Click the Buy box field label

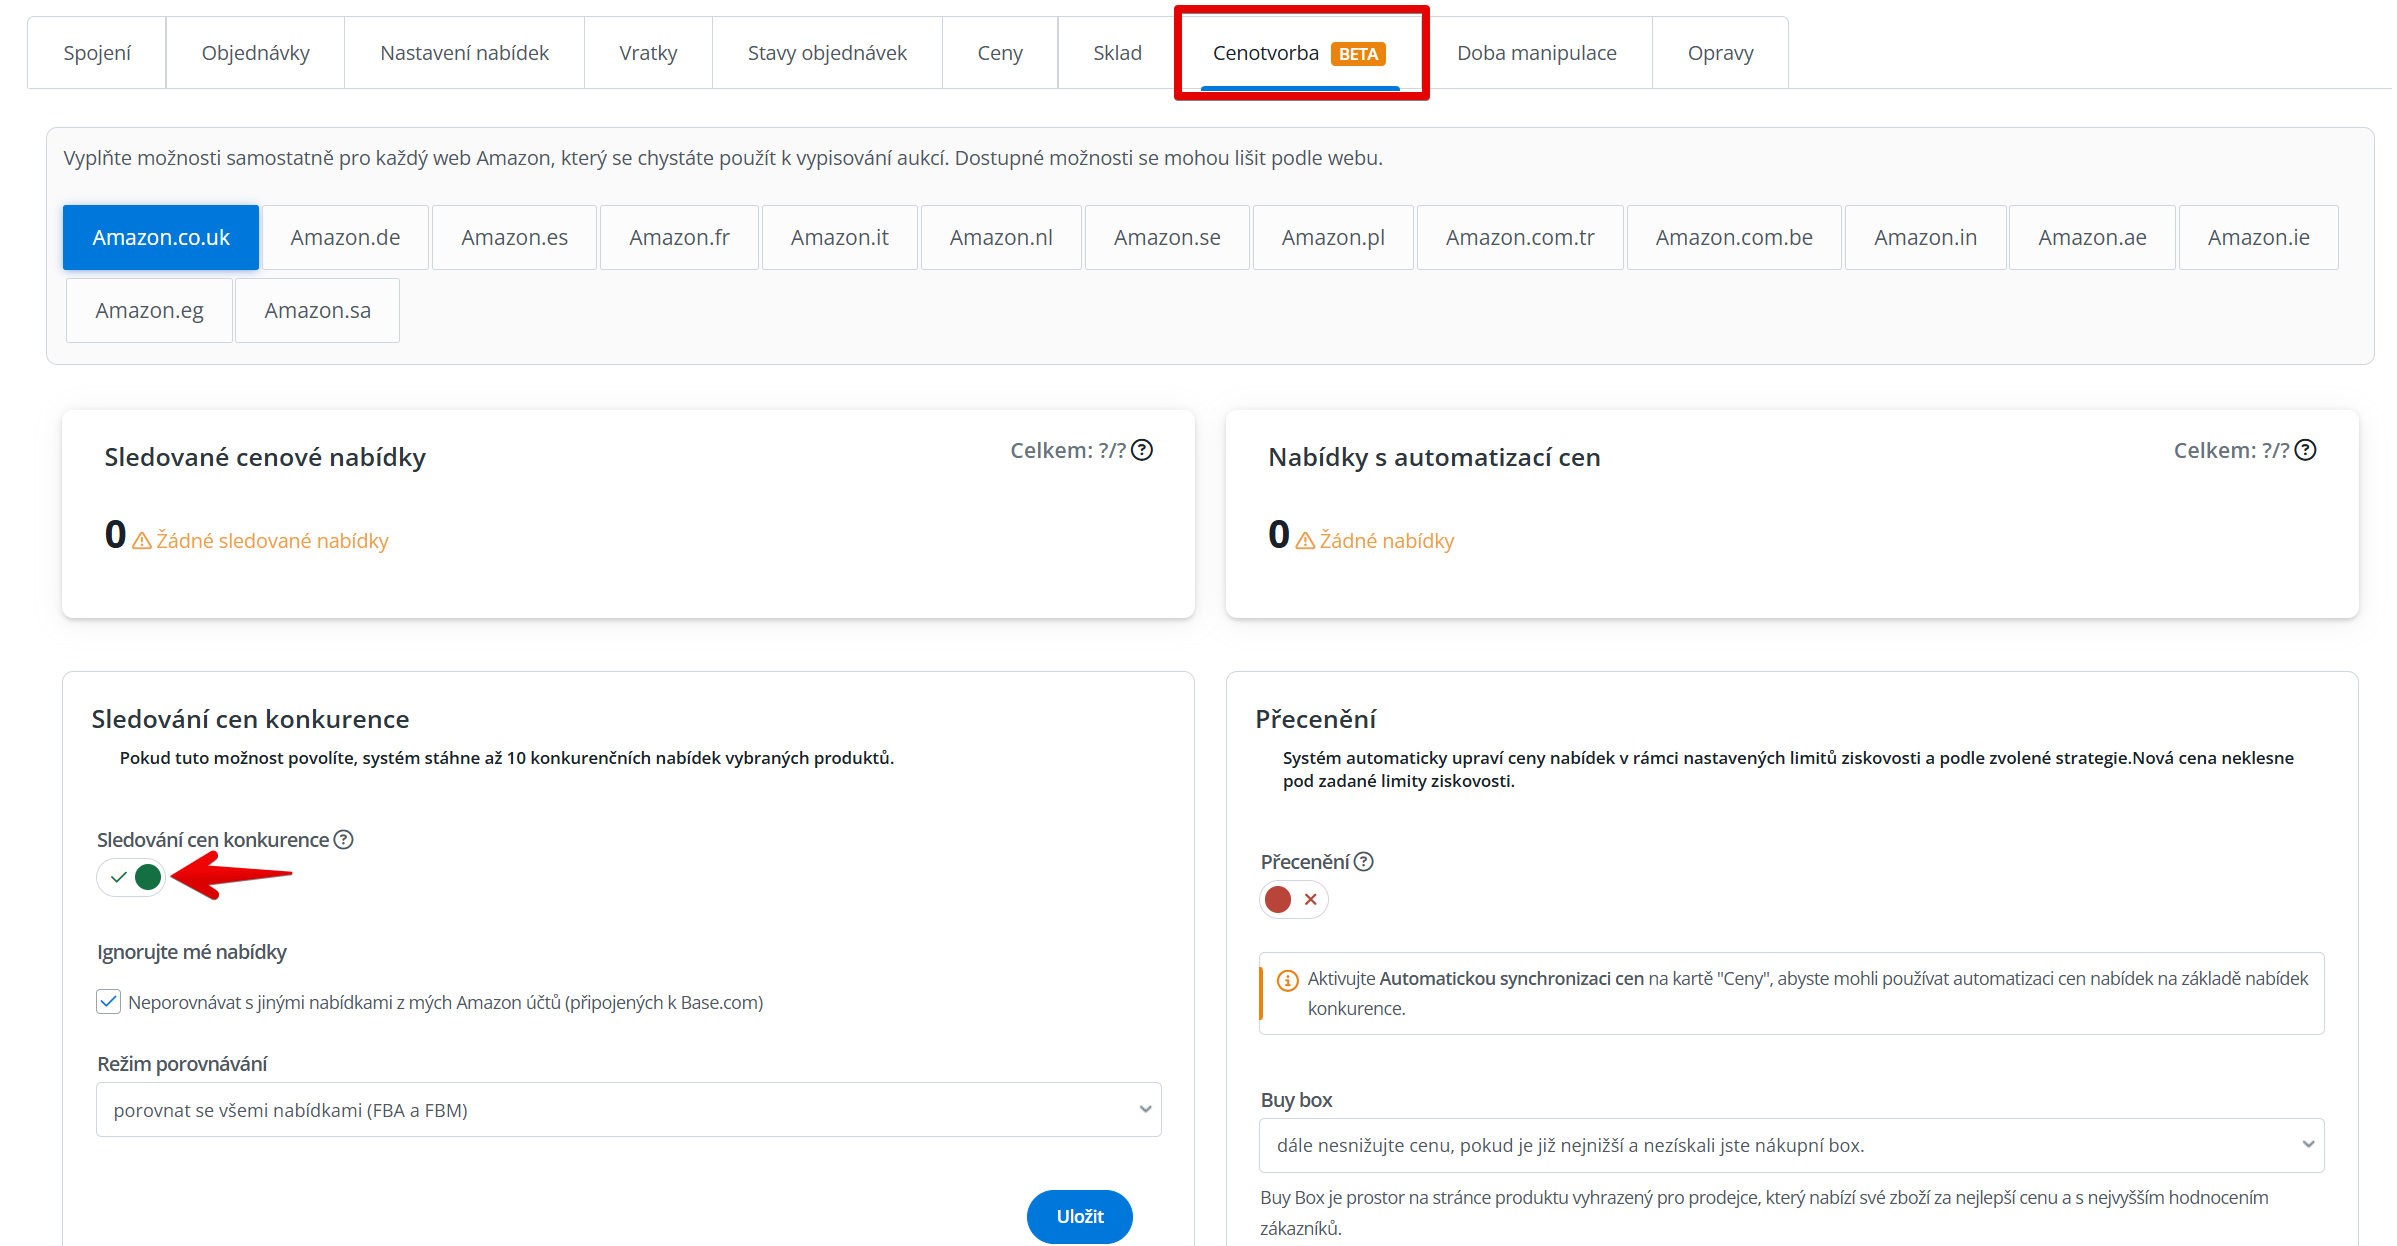coord(1296,1099)
